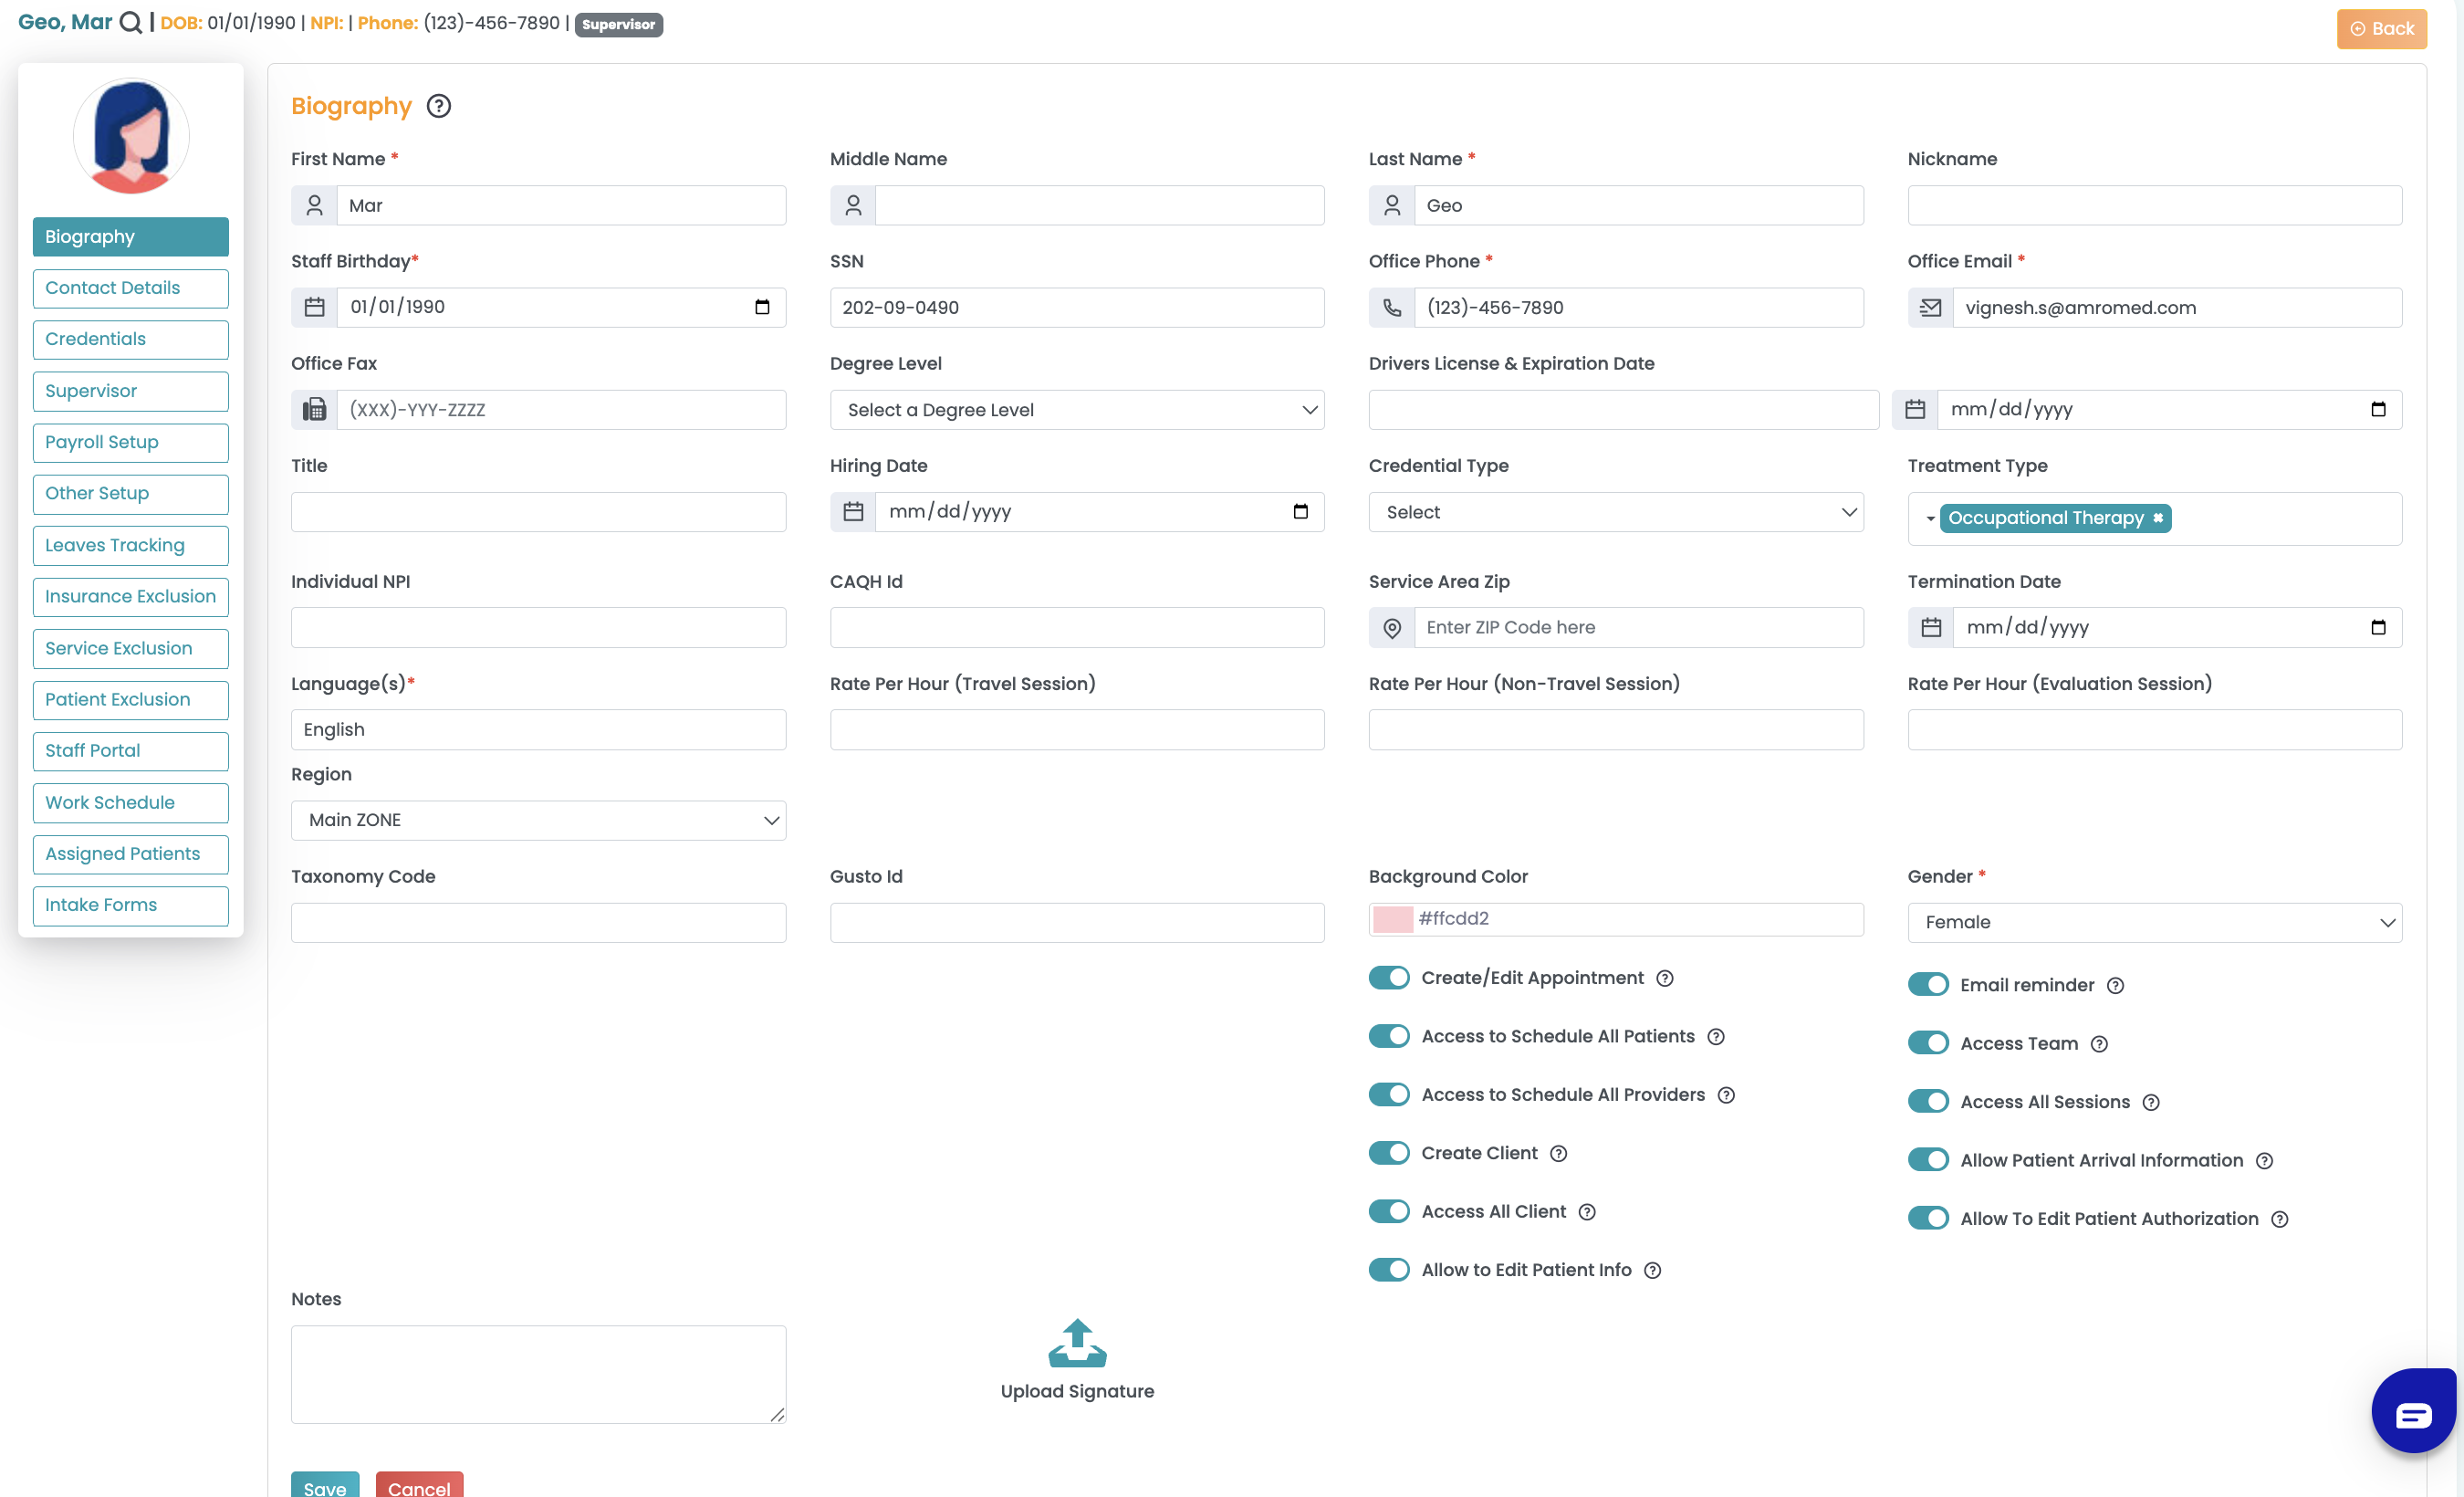The height and width of the screenshot is (1497, 2464).
Task: Click calendar icon beside Drivers License expiration date
Action: (1915, 410)
